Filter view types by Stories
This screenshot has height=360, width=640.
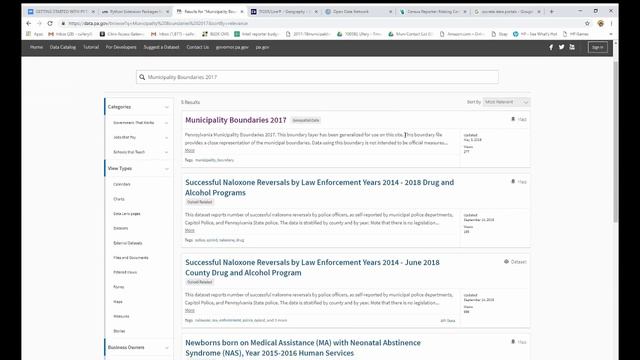pyautogui.click(x=119, y=331)
